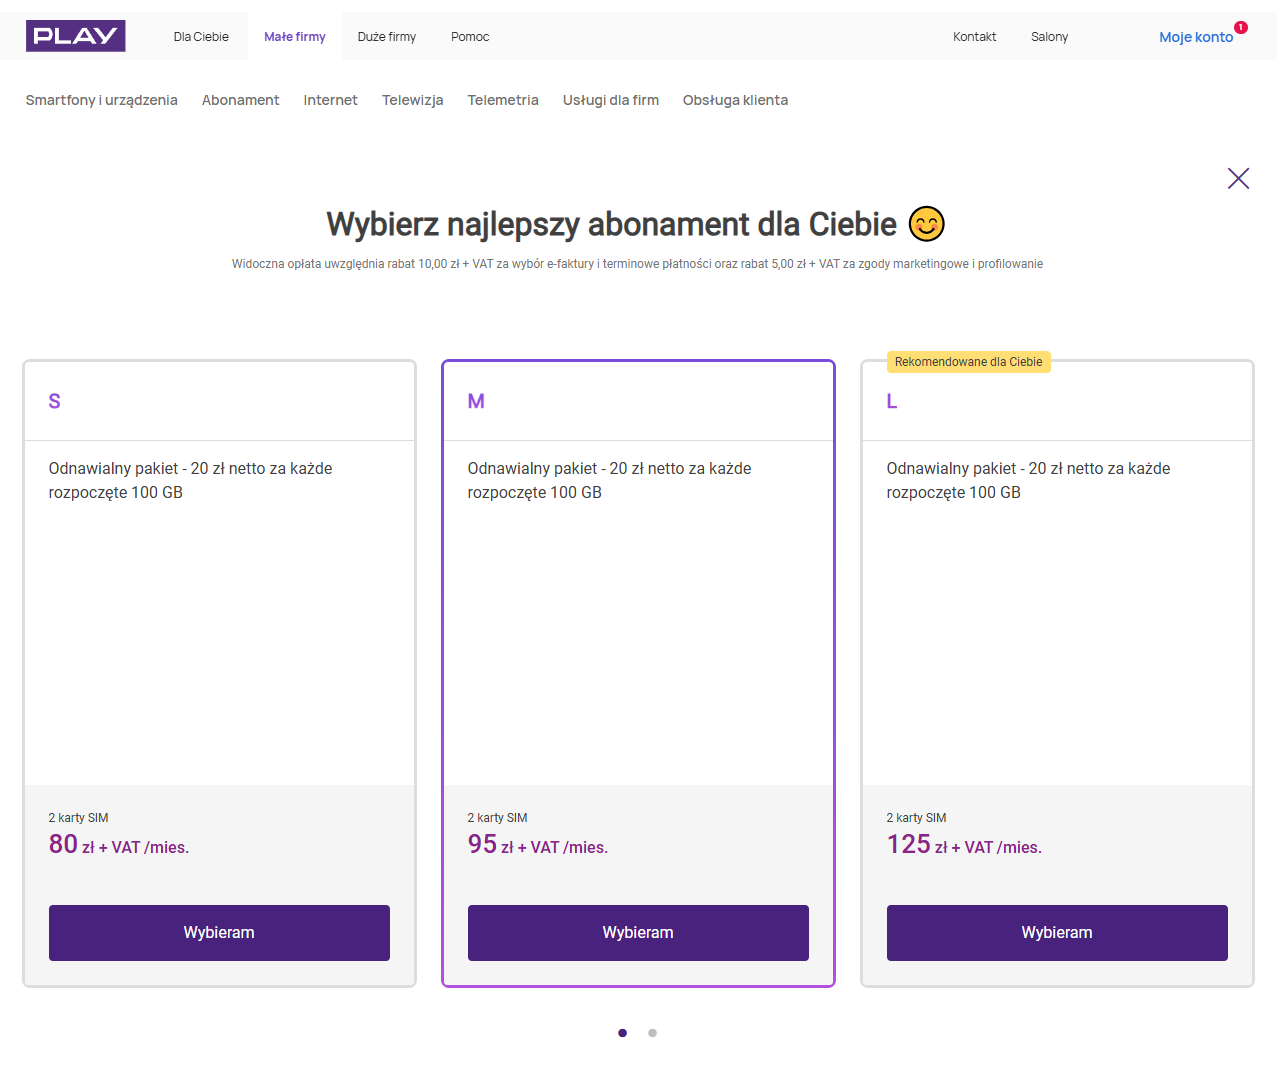
Task: Click the Kontakt link
Action: coord(974,37)
